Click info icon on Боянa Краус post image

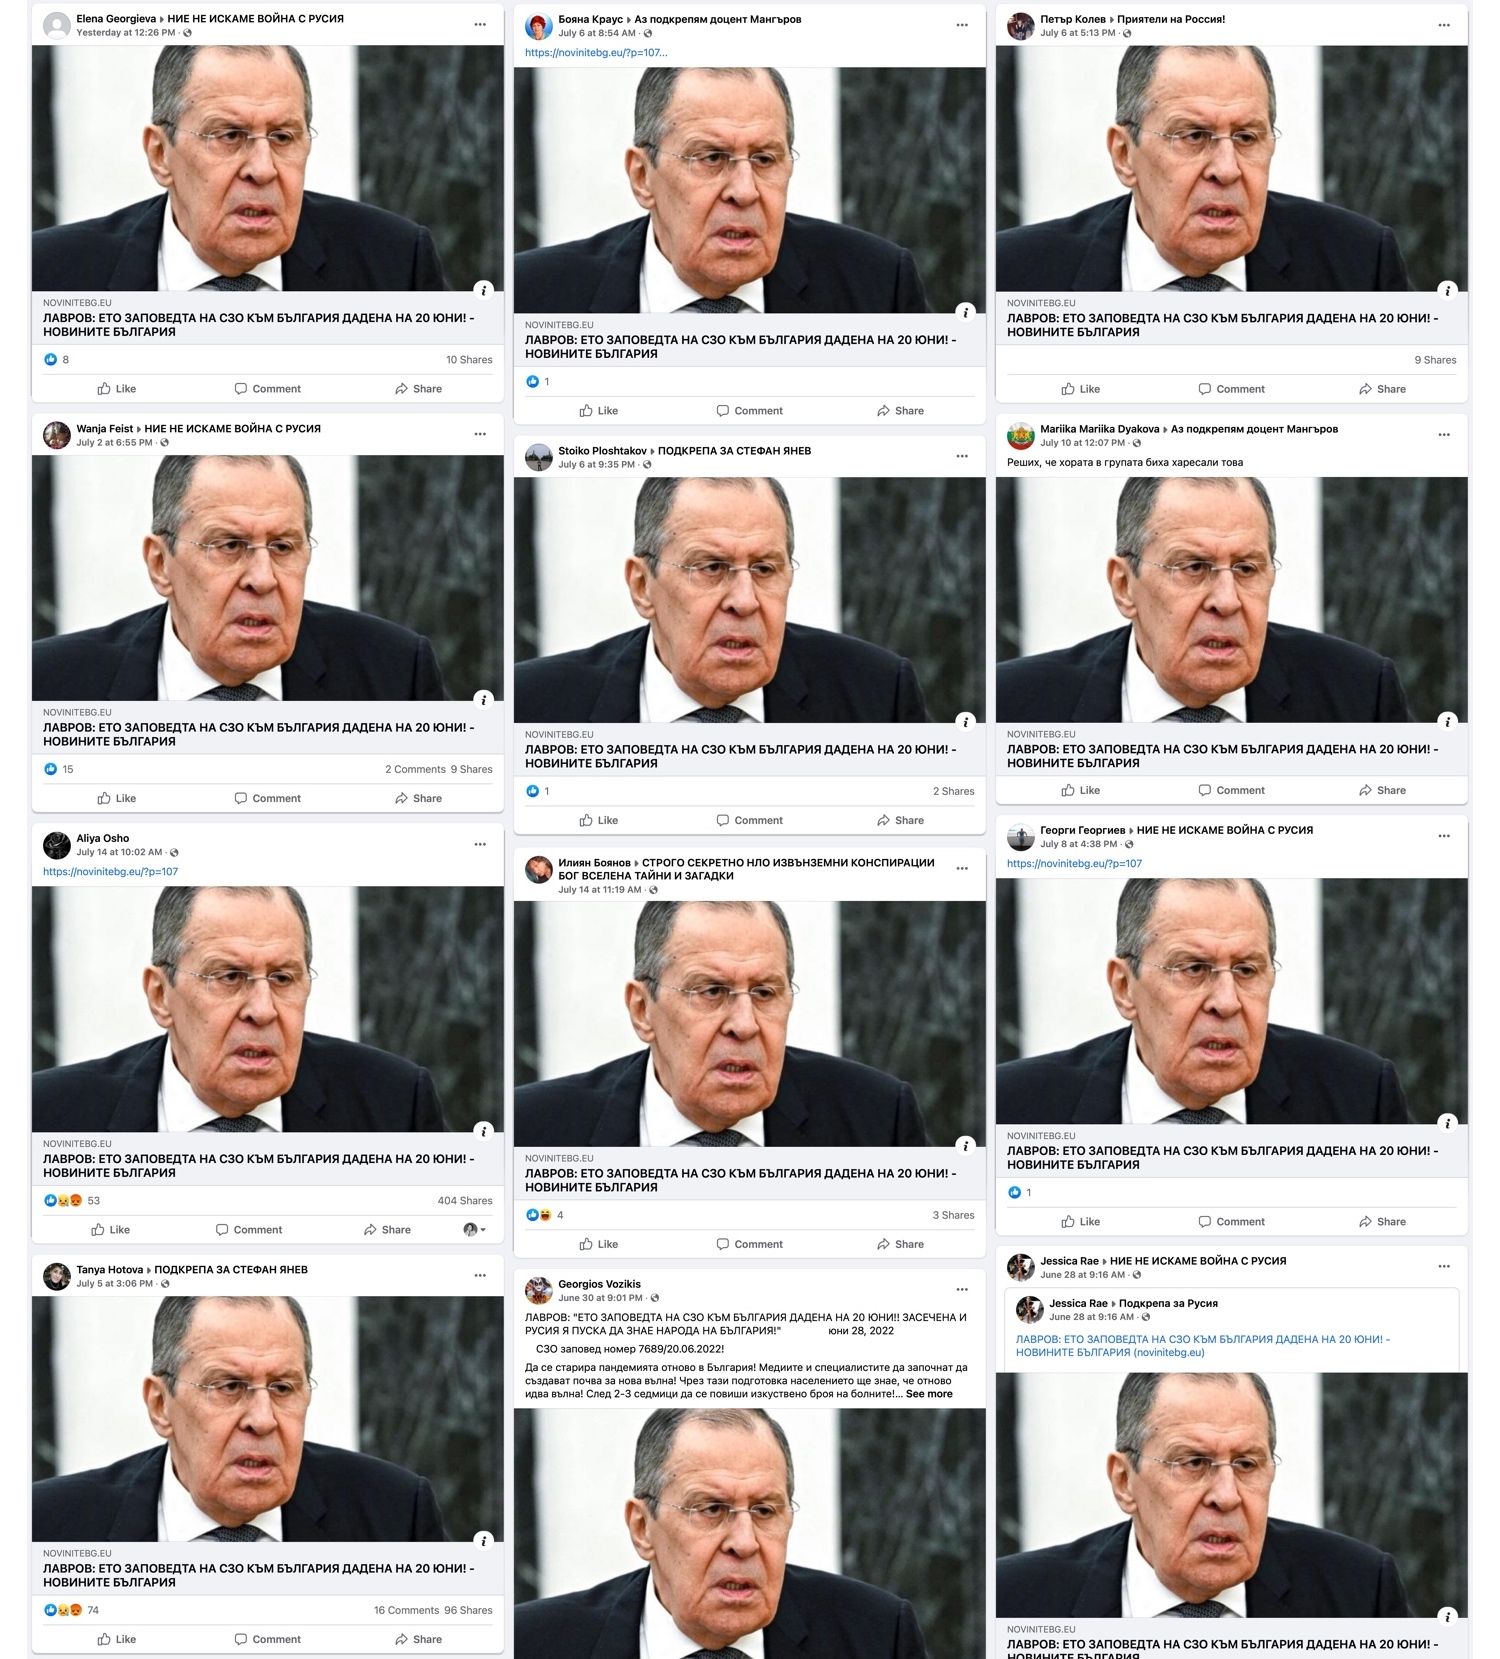coord(966,311)
